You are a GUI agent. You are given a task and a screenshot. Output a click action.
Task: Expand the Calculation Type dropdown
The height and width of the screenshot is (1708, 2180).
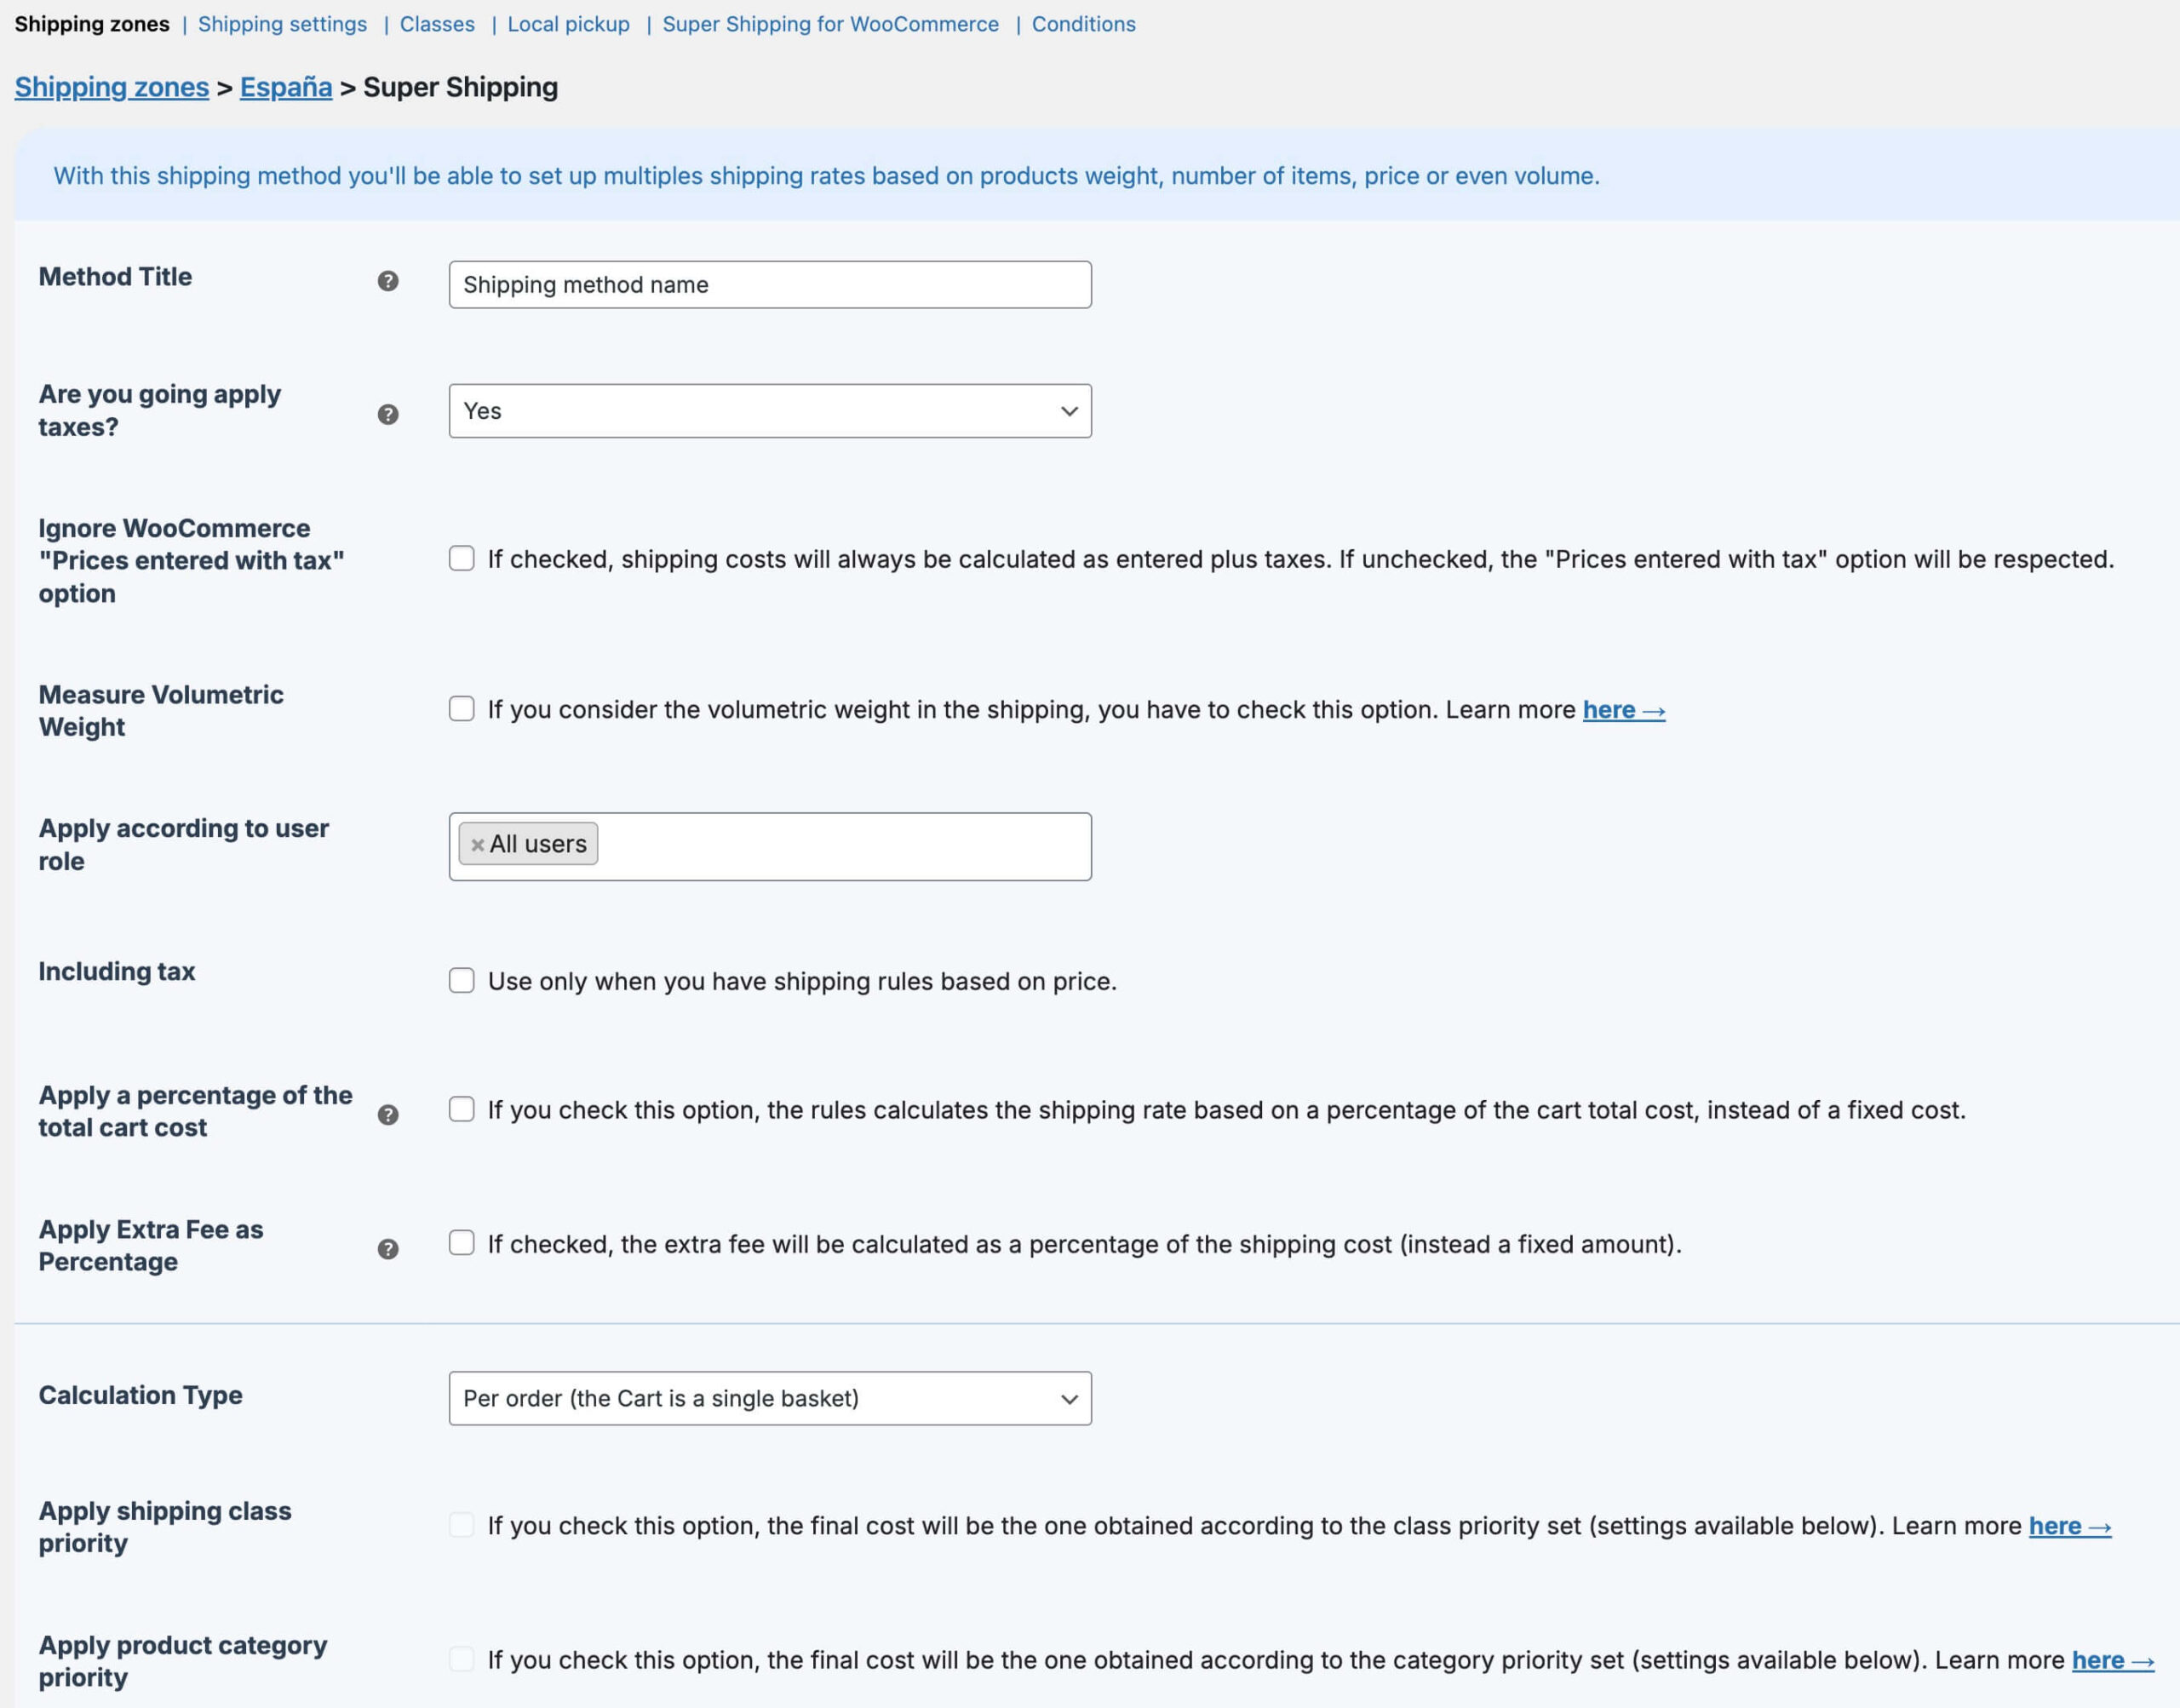click(769, 1398)
